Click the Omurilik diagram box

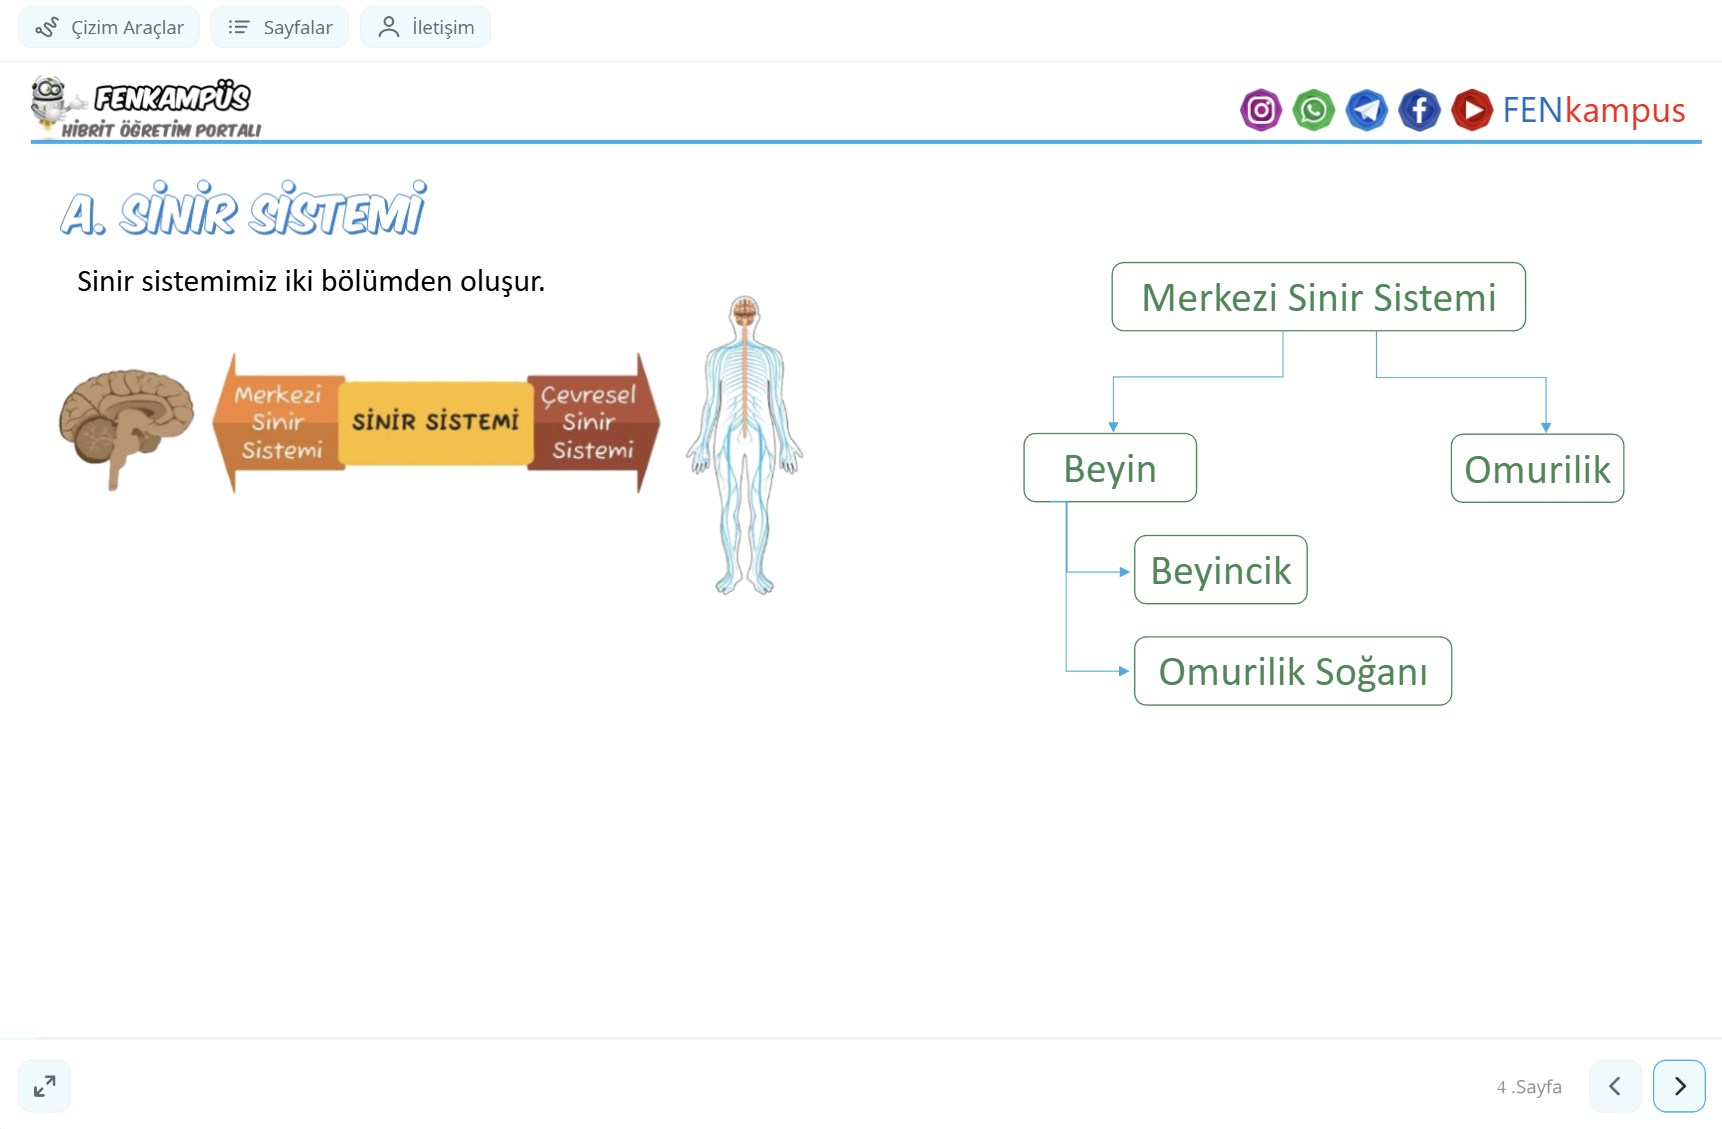point(1537,468)
